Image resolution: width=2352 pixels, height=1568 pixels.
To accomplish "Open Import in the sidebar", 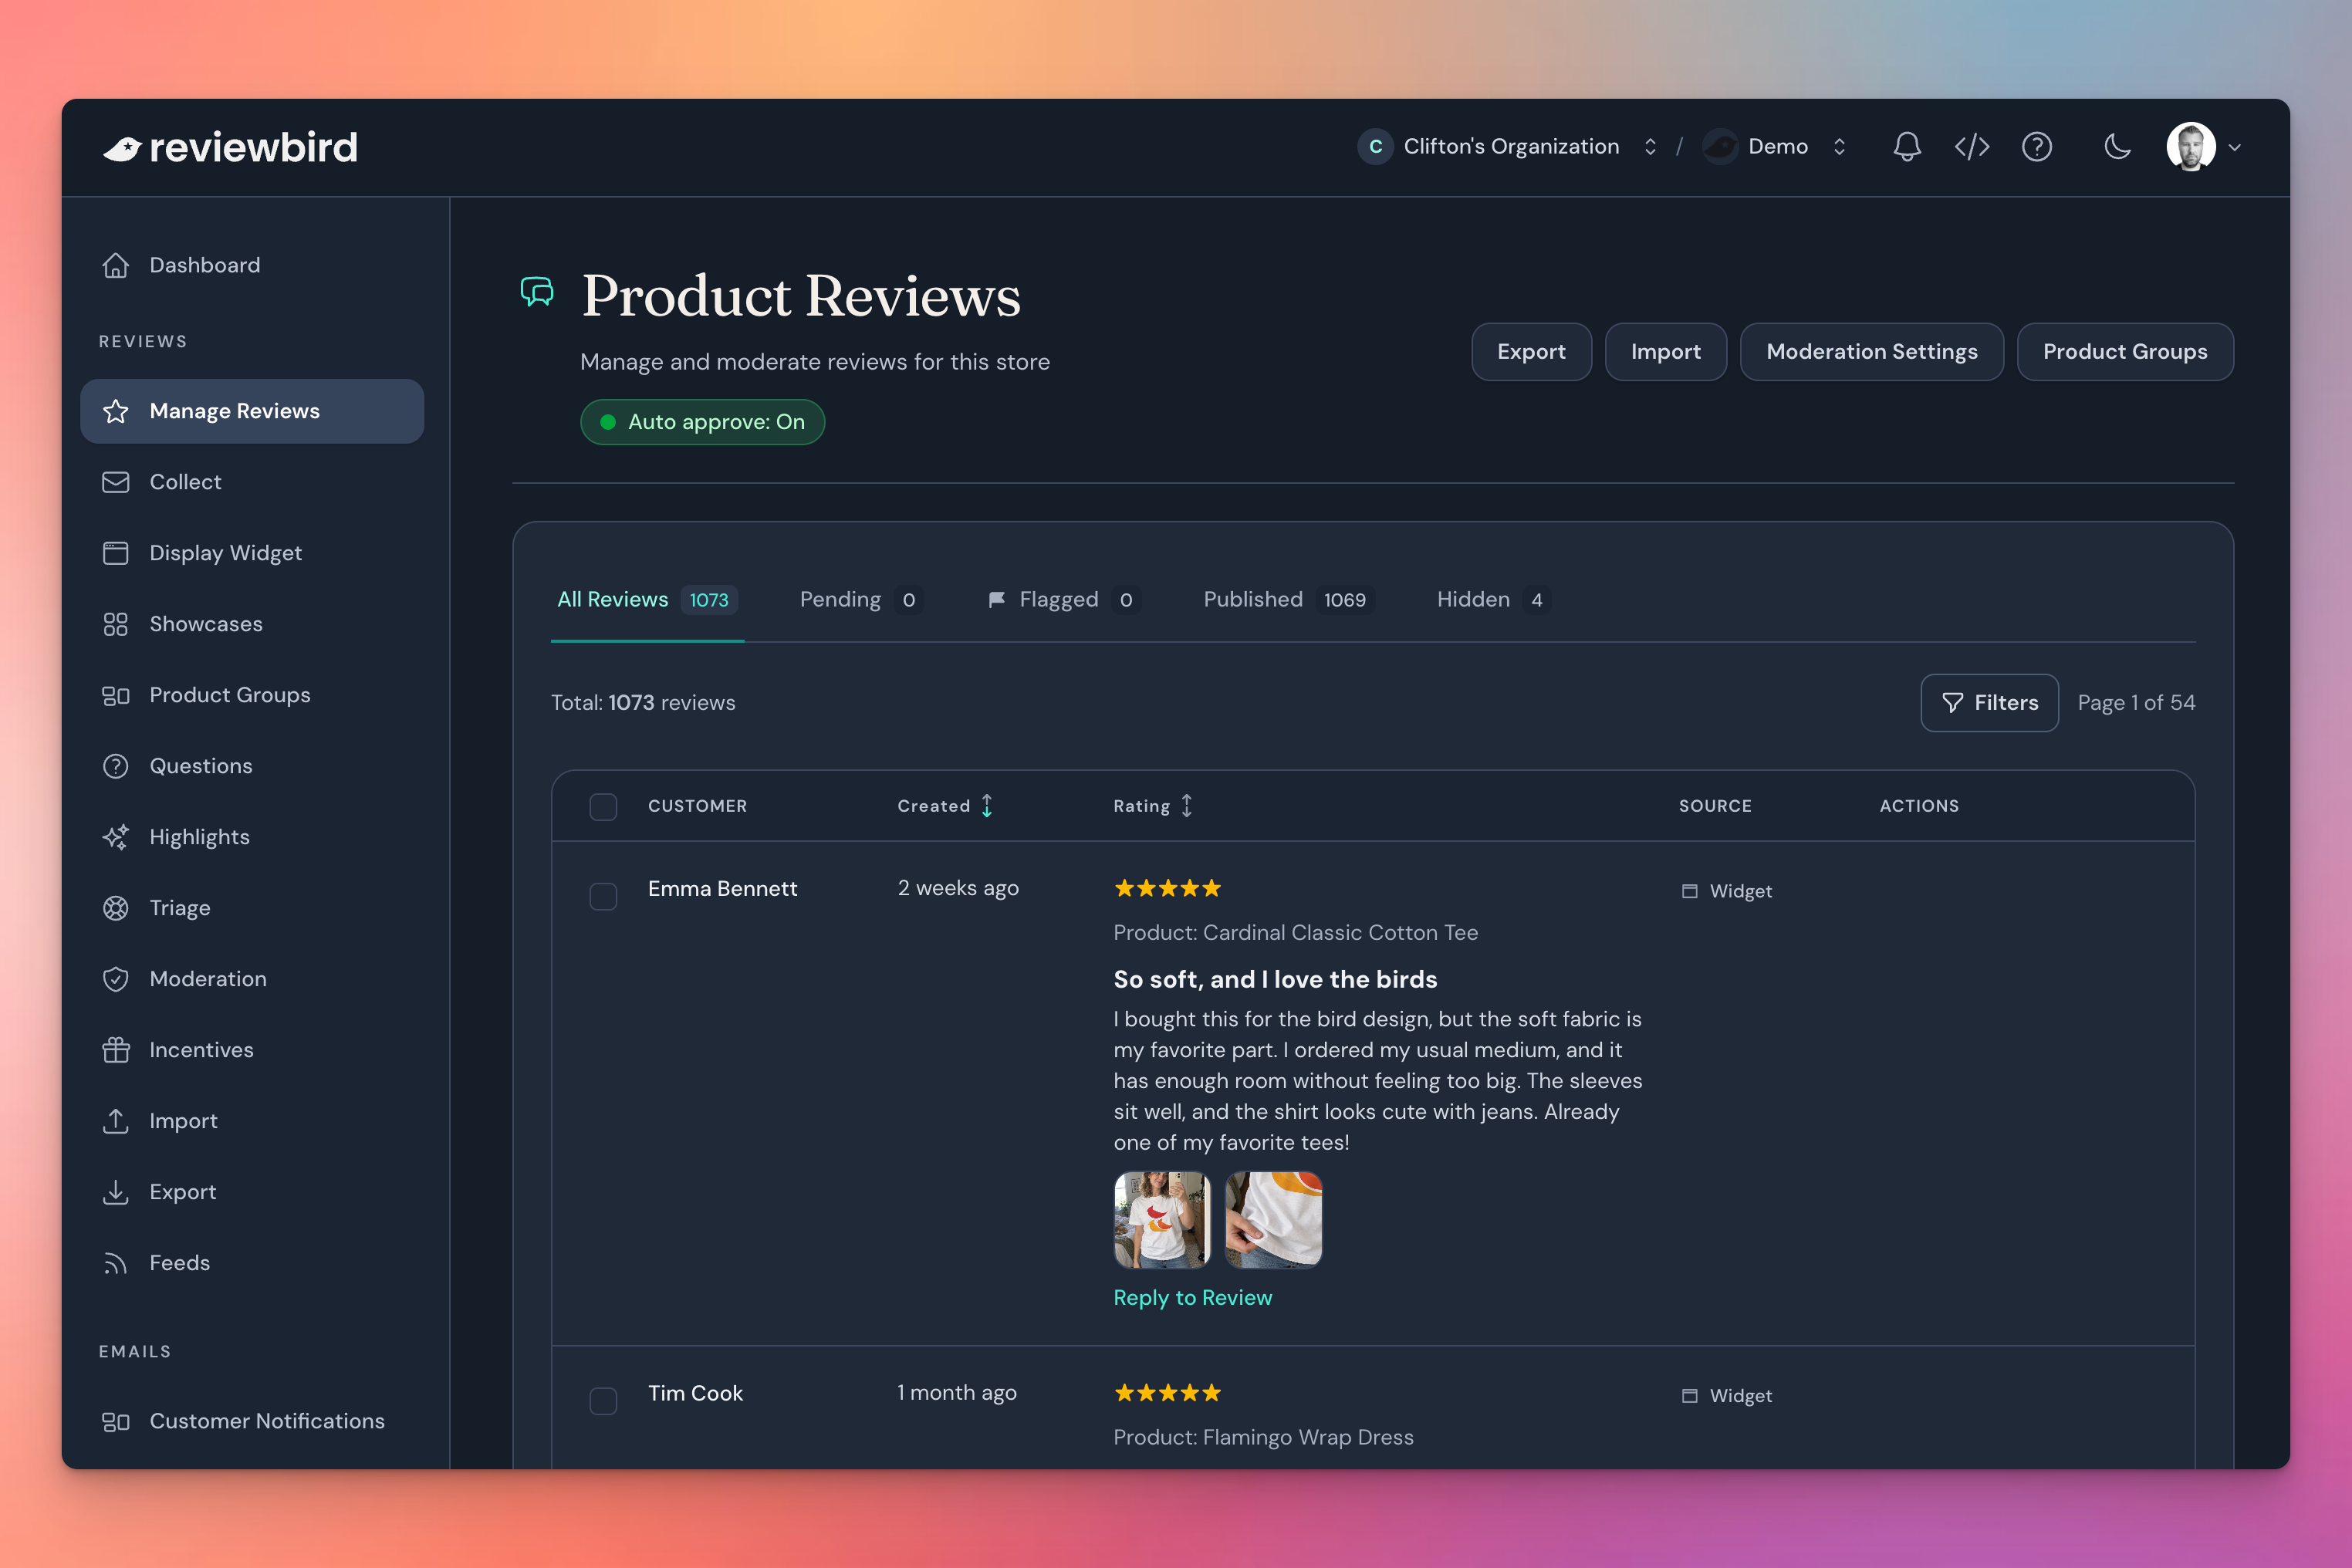I will pos(252,1121).
